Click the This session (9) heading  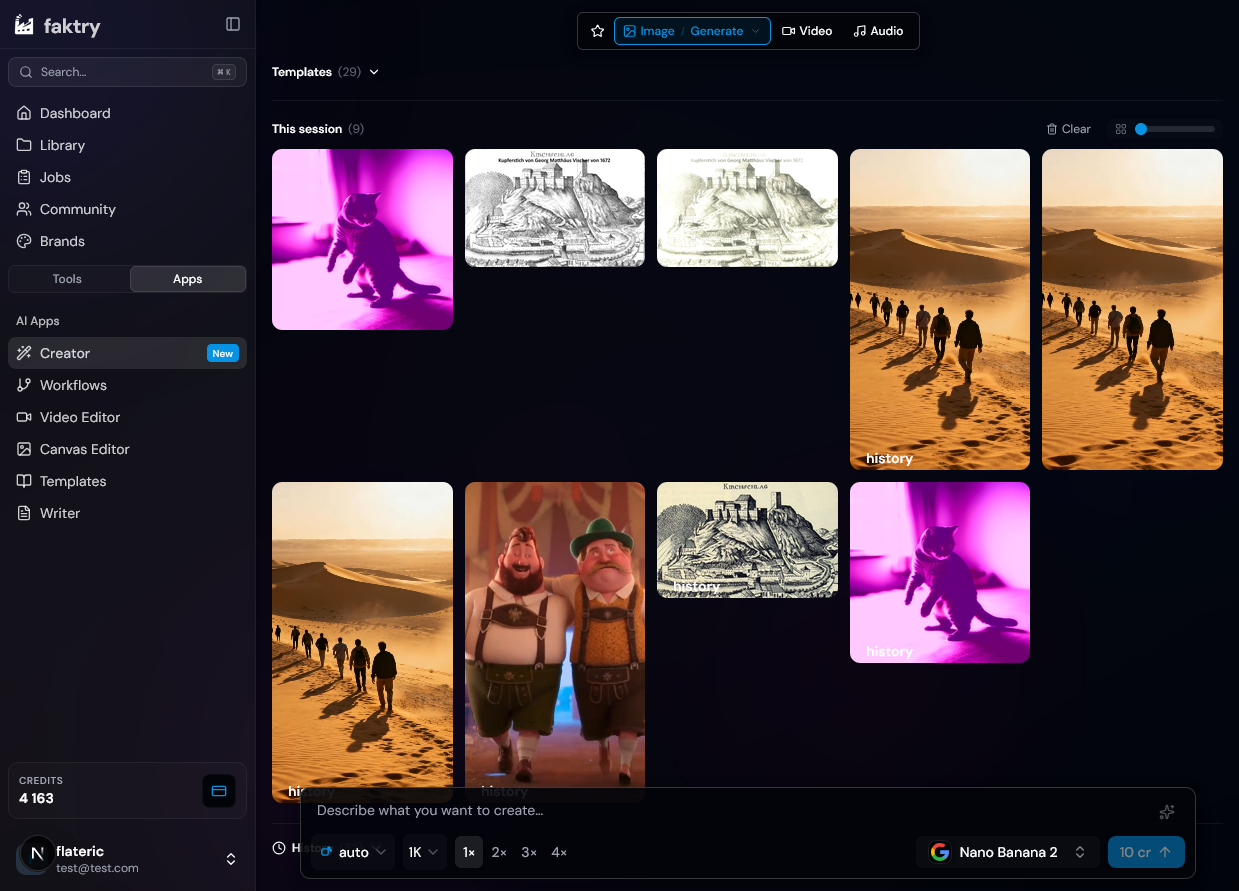[318, 129]
